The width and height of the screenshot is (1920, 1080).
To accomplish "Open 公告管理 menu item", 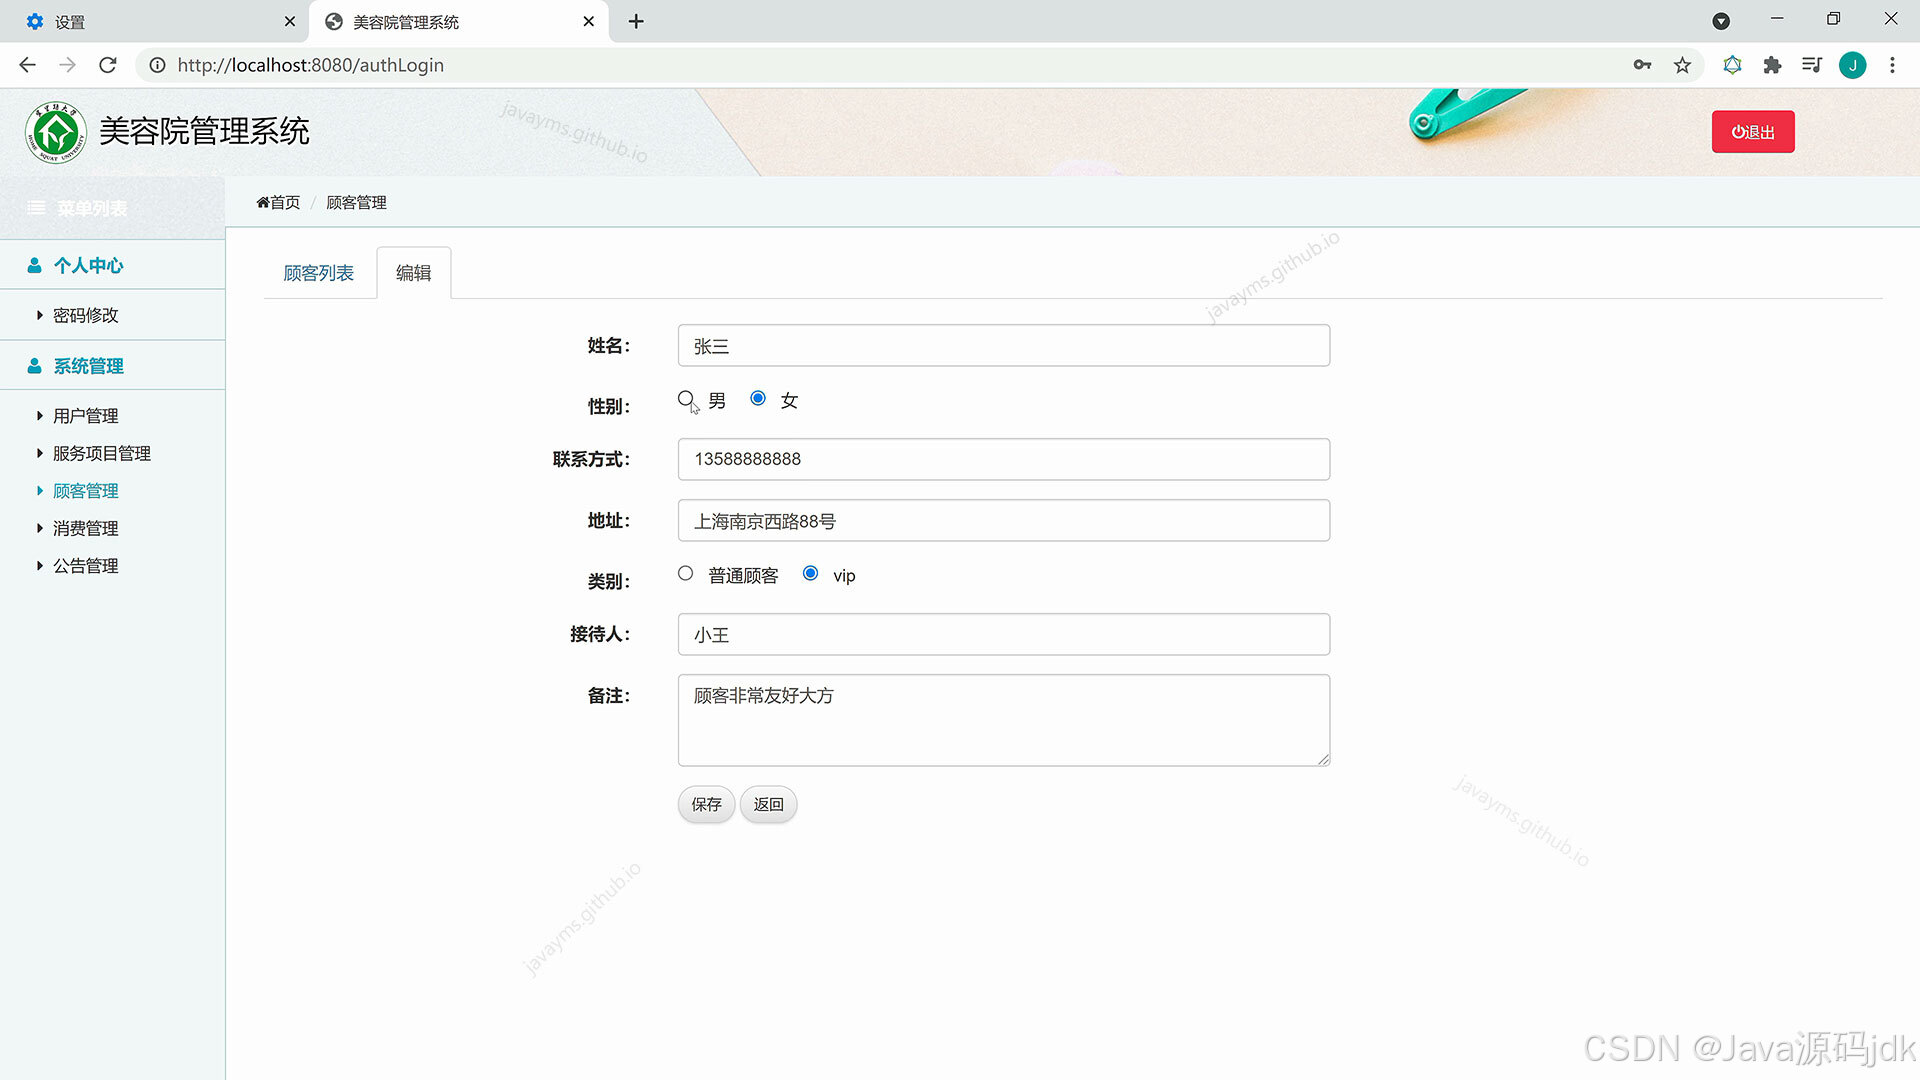I will [x=86, y=566].
